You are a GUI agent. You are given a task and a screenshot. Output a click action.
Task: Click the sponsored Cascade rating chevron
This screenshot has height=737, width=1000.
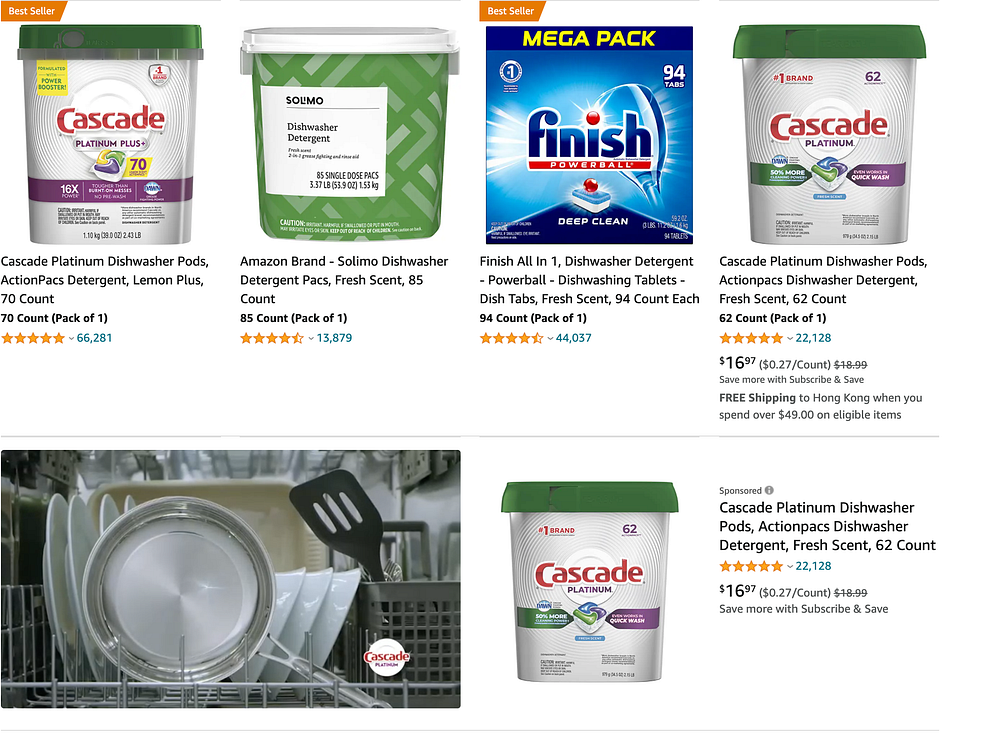pyautogui.click(x=790, y=566)
